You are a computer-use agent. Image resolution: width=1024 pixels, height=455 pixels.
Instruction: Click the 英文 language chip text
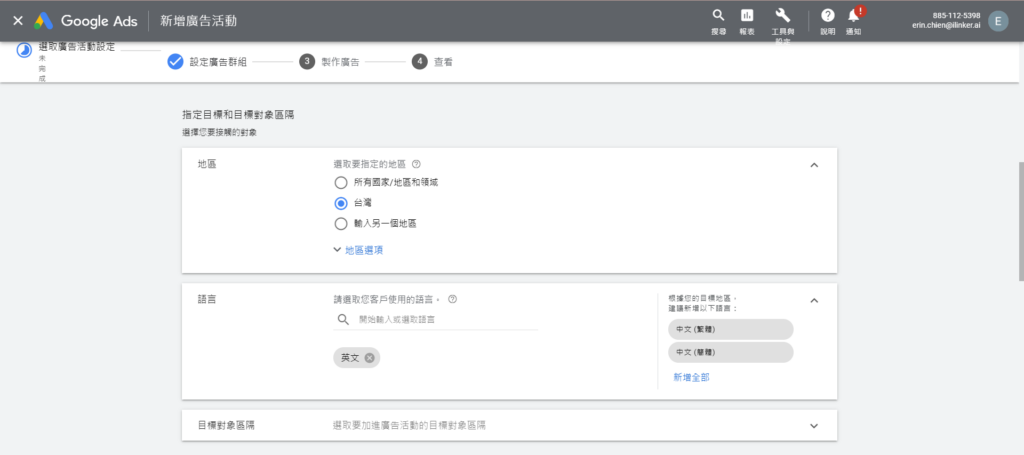click(x=350, y=358)
